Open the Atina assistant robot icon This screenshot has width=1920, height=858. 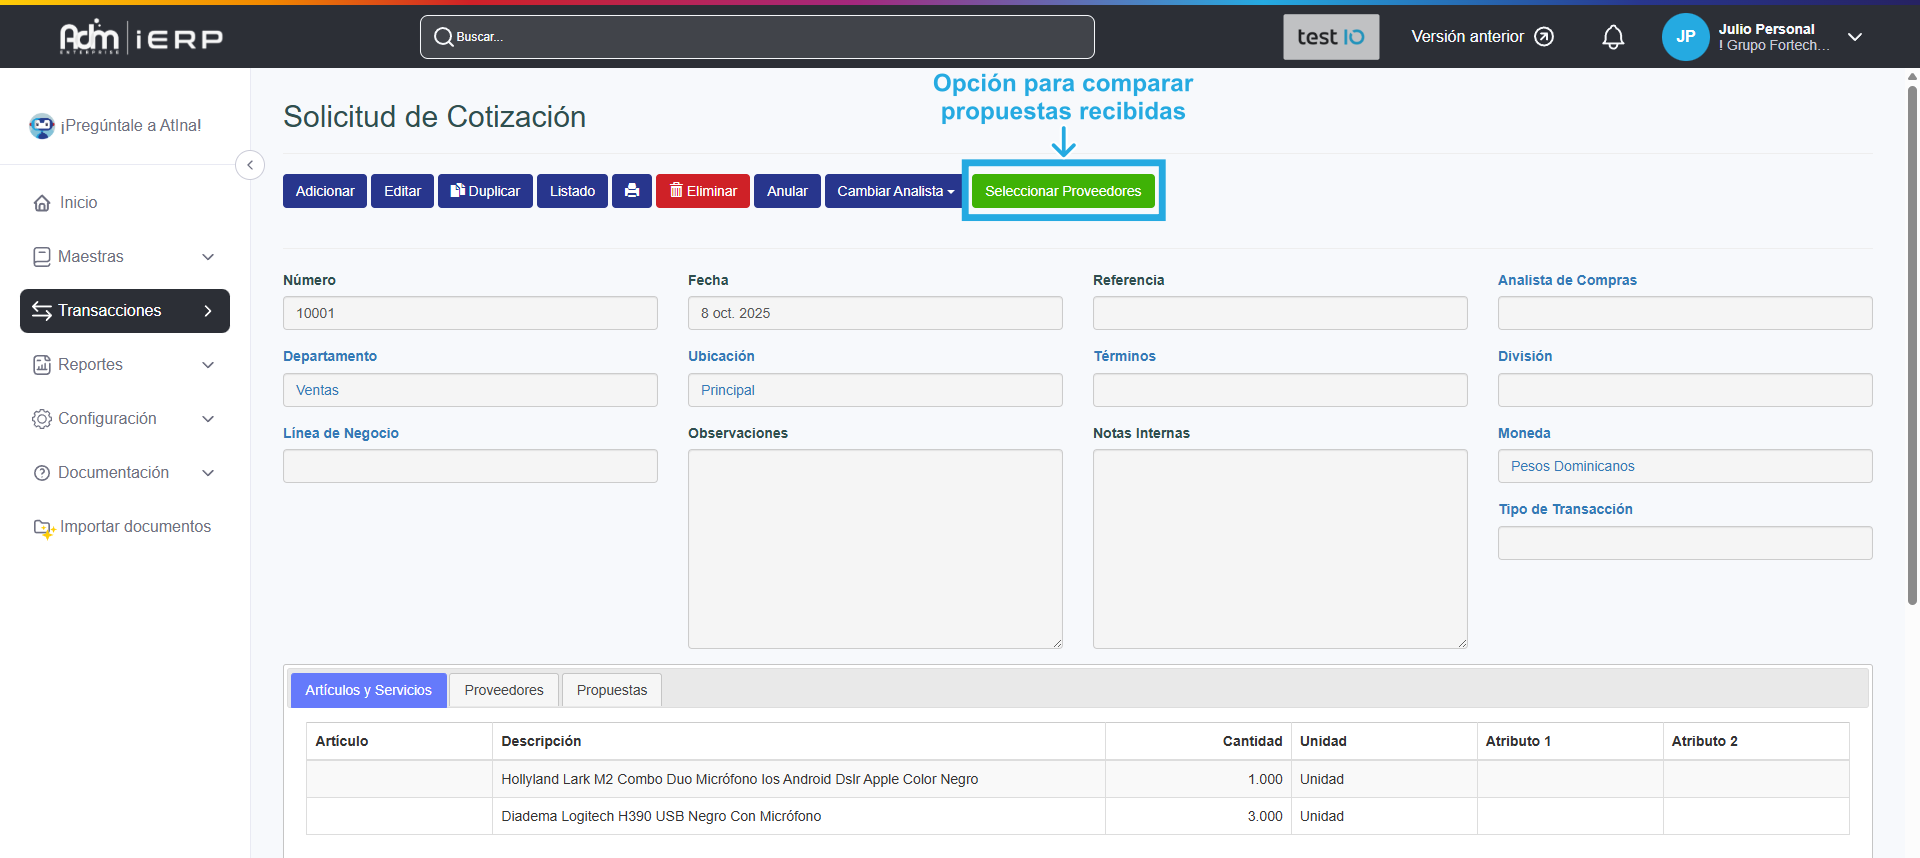coord(42,126)
